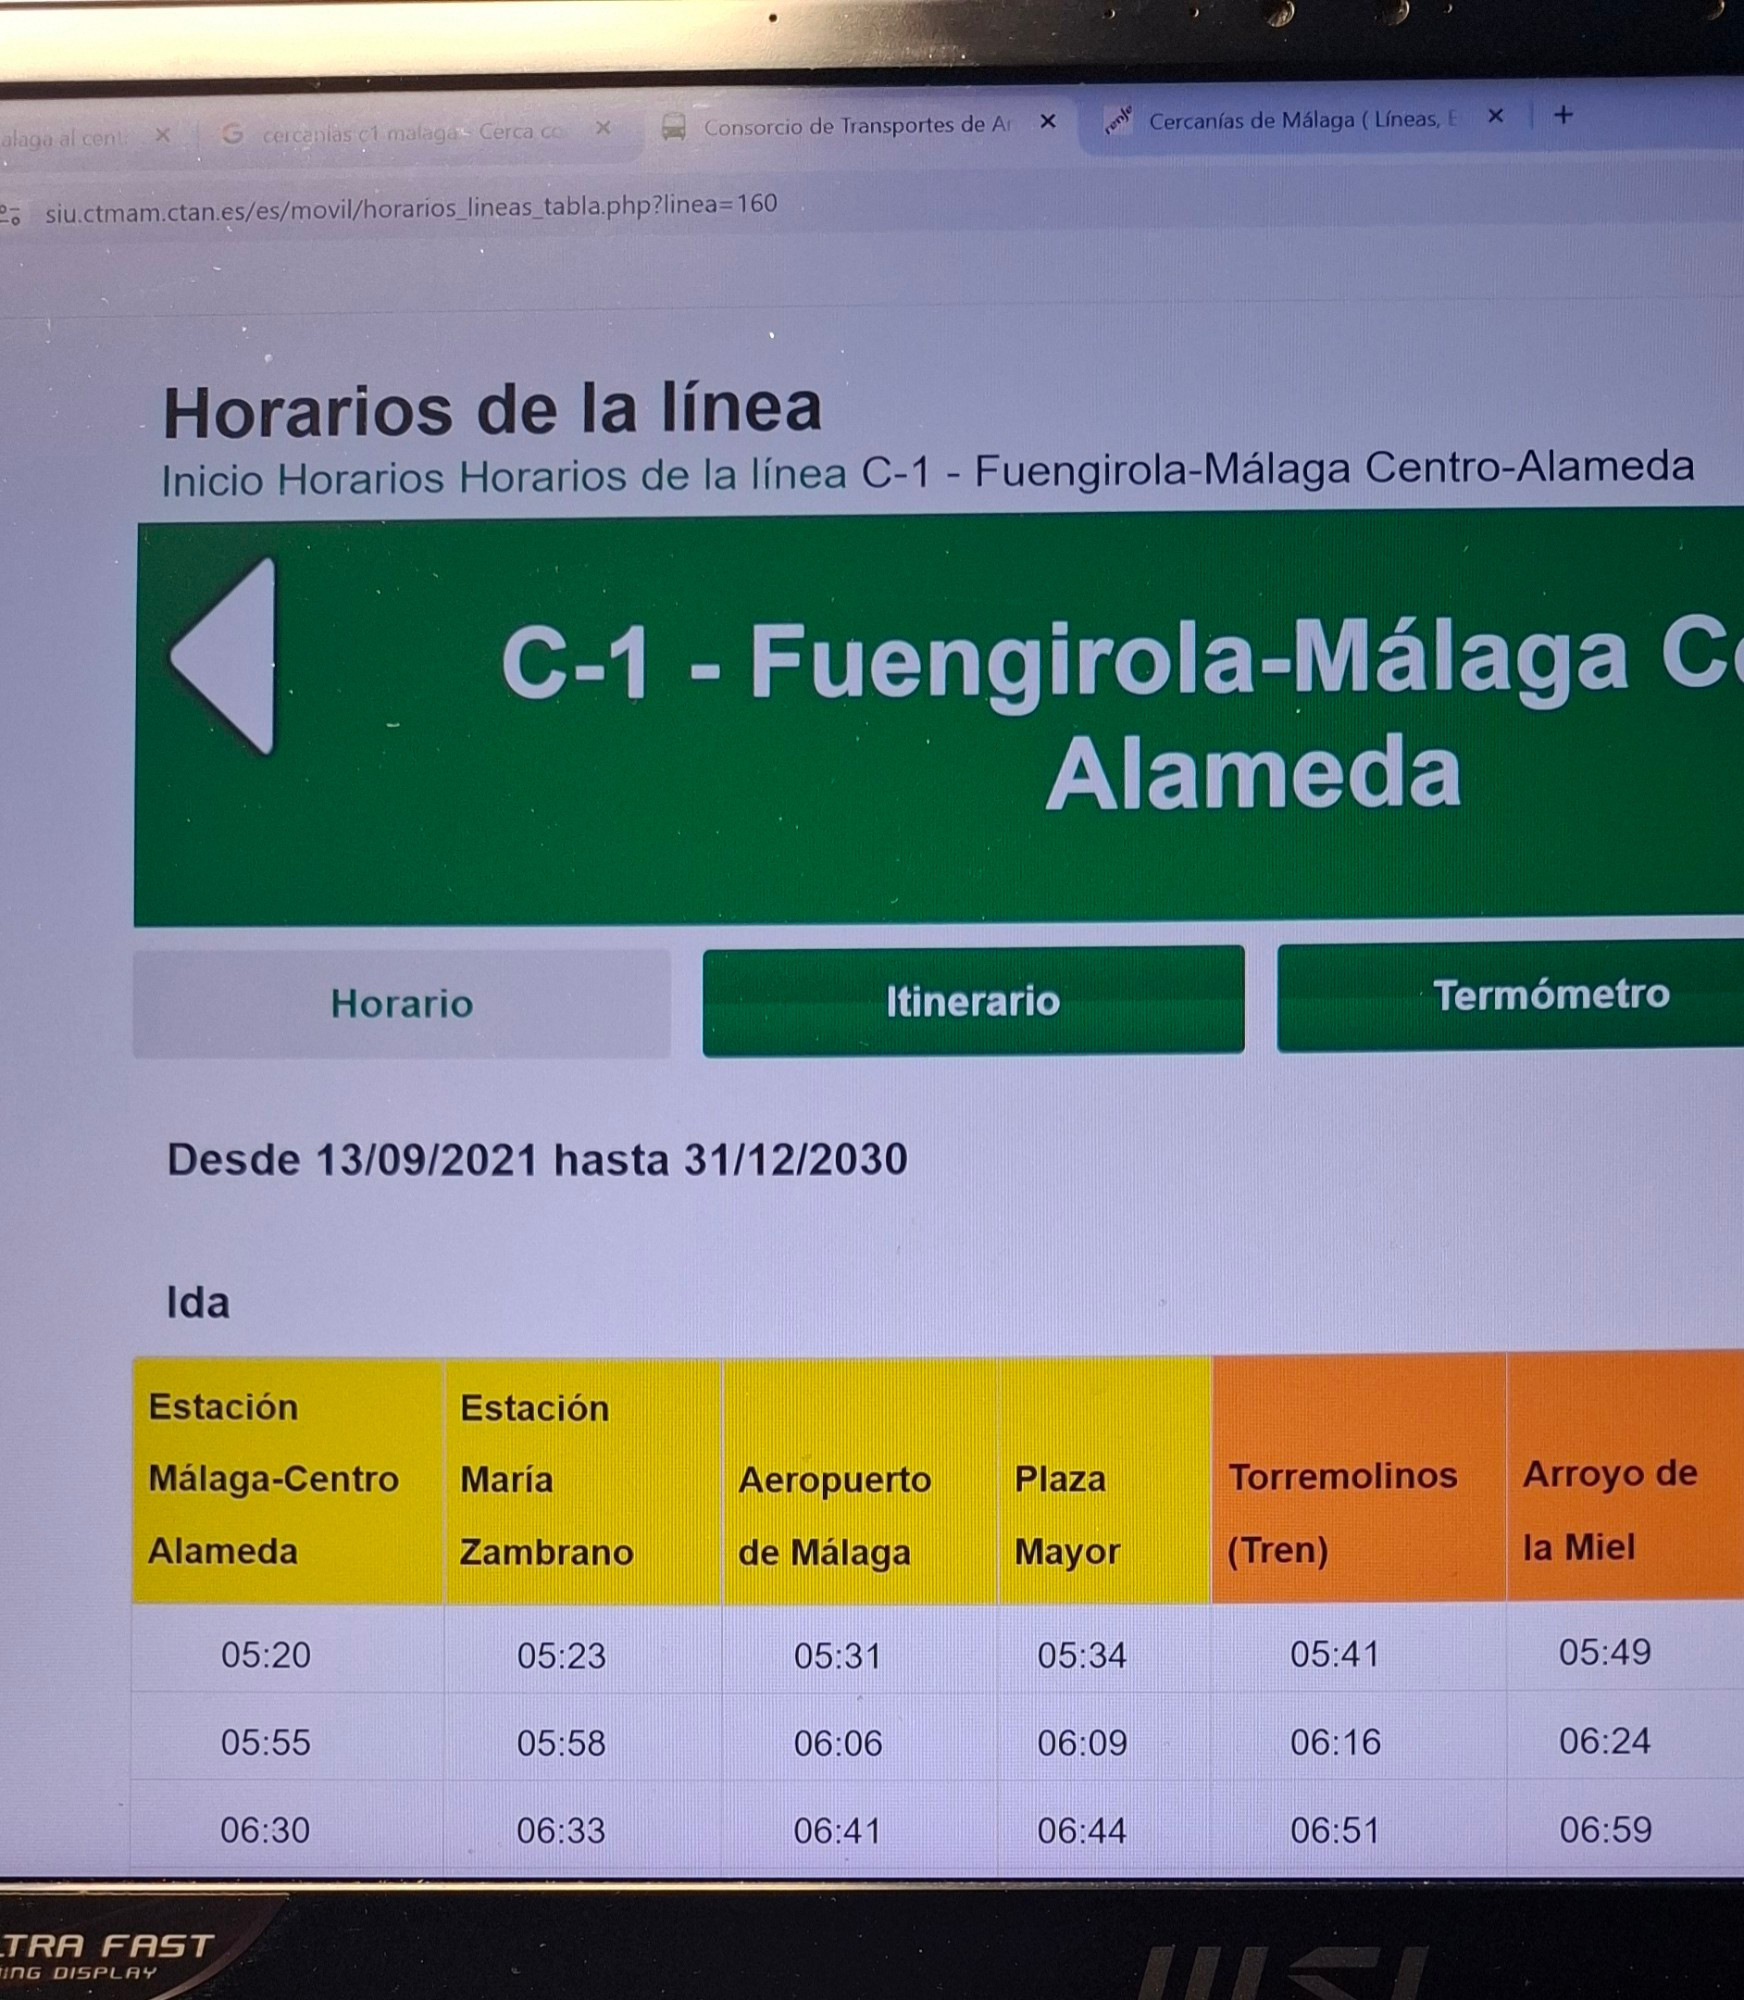The image size is (1744, 2000).
Task: Click the Torremolinos (Tren) column header
Action: [1359, 1478]
